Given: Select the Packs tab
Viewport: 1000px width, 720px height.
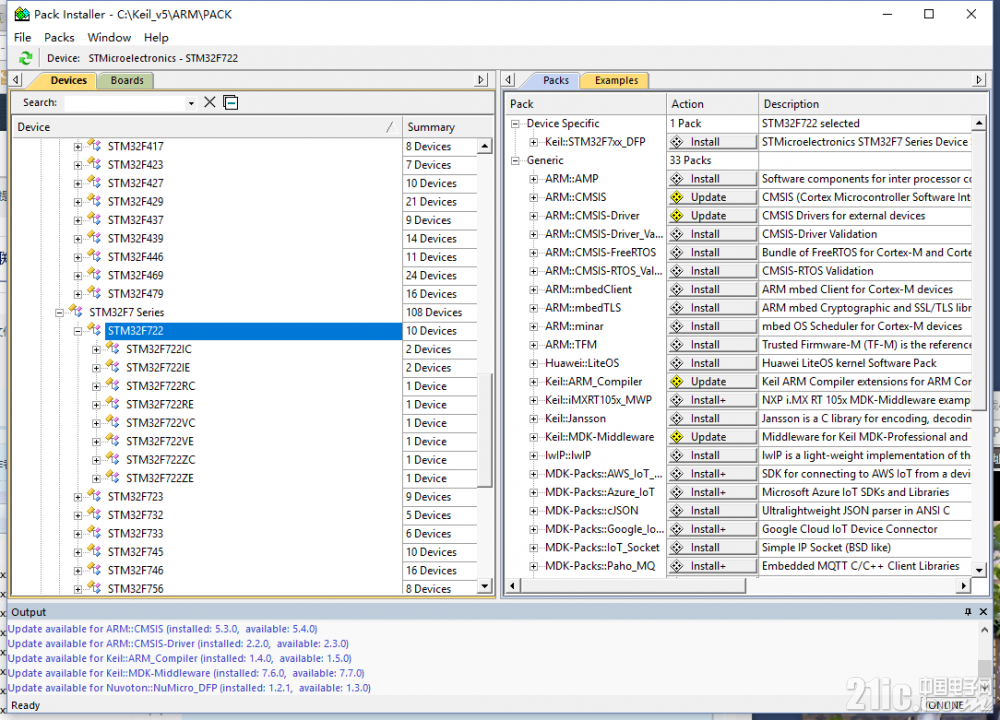Looking at the screenshot, I should tap(555, 80).
